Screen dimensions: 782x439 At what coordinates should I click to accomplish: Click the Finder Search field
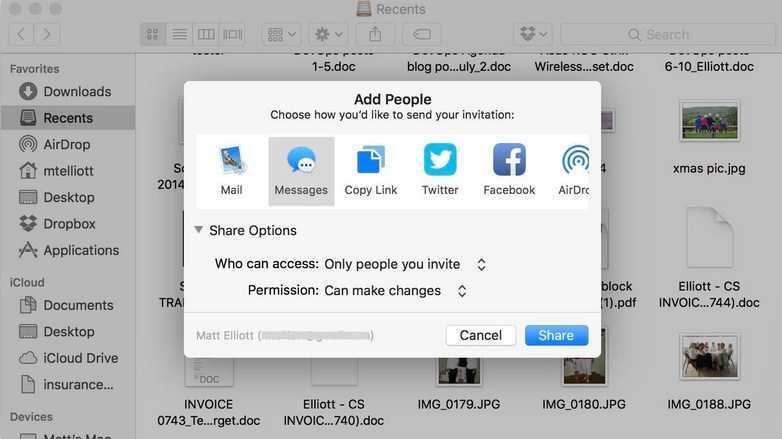[x=668, y=34]
